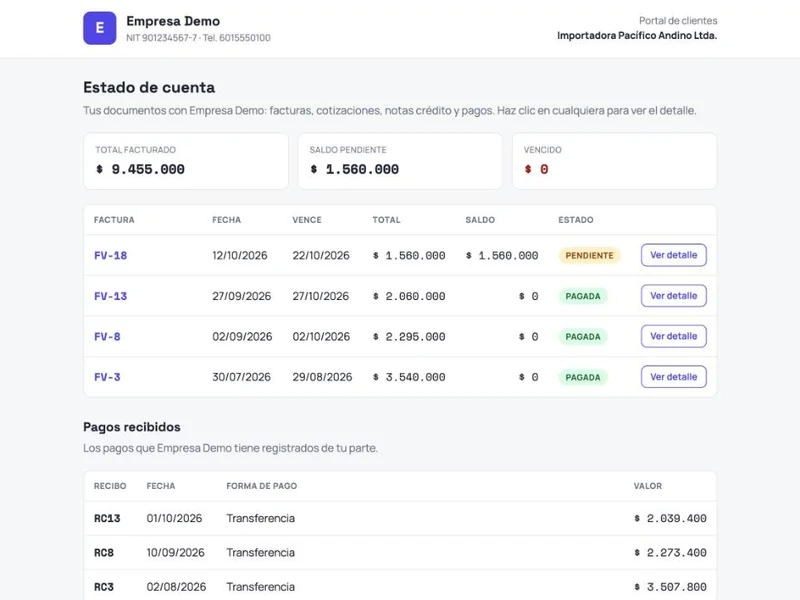Click total $ 3.540.000 for FV-3
The image size is (800, 600).
pos(409,378)
